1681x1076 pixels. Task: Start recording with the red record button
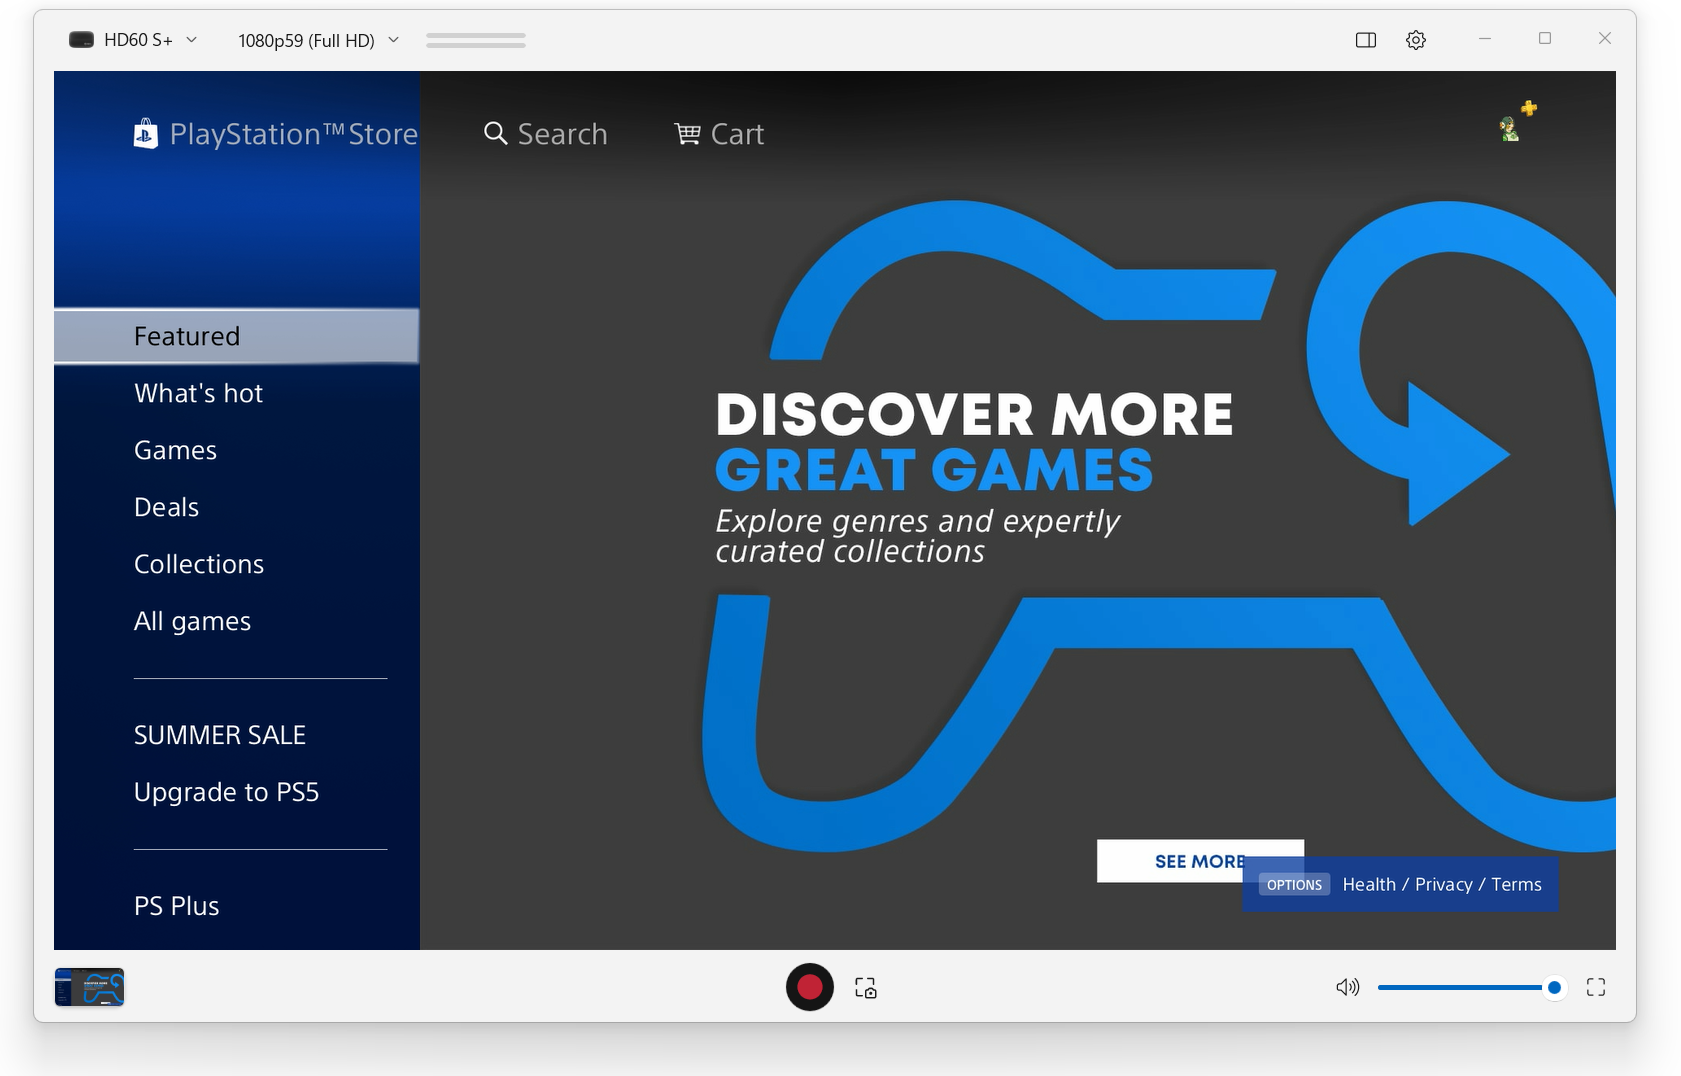point(809,987)
